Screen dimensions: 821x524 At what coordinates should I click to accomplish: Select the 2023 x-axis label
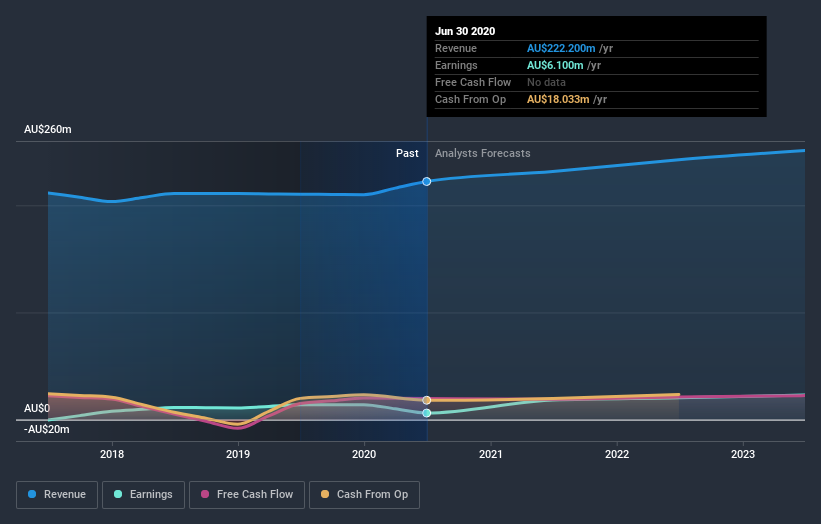point(743,454)
